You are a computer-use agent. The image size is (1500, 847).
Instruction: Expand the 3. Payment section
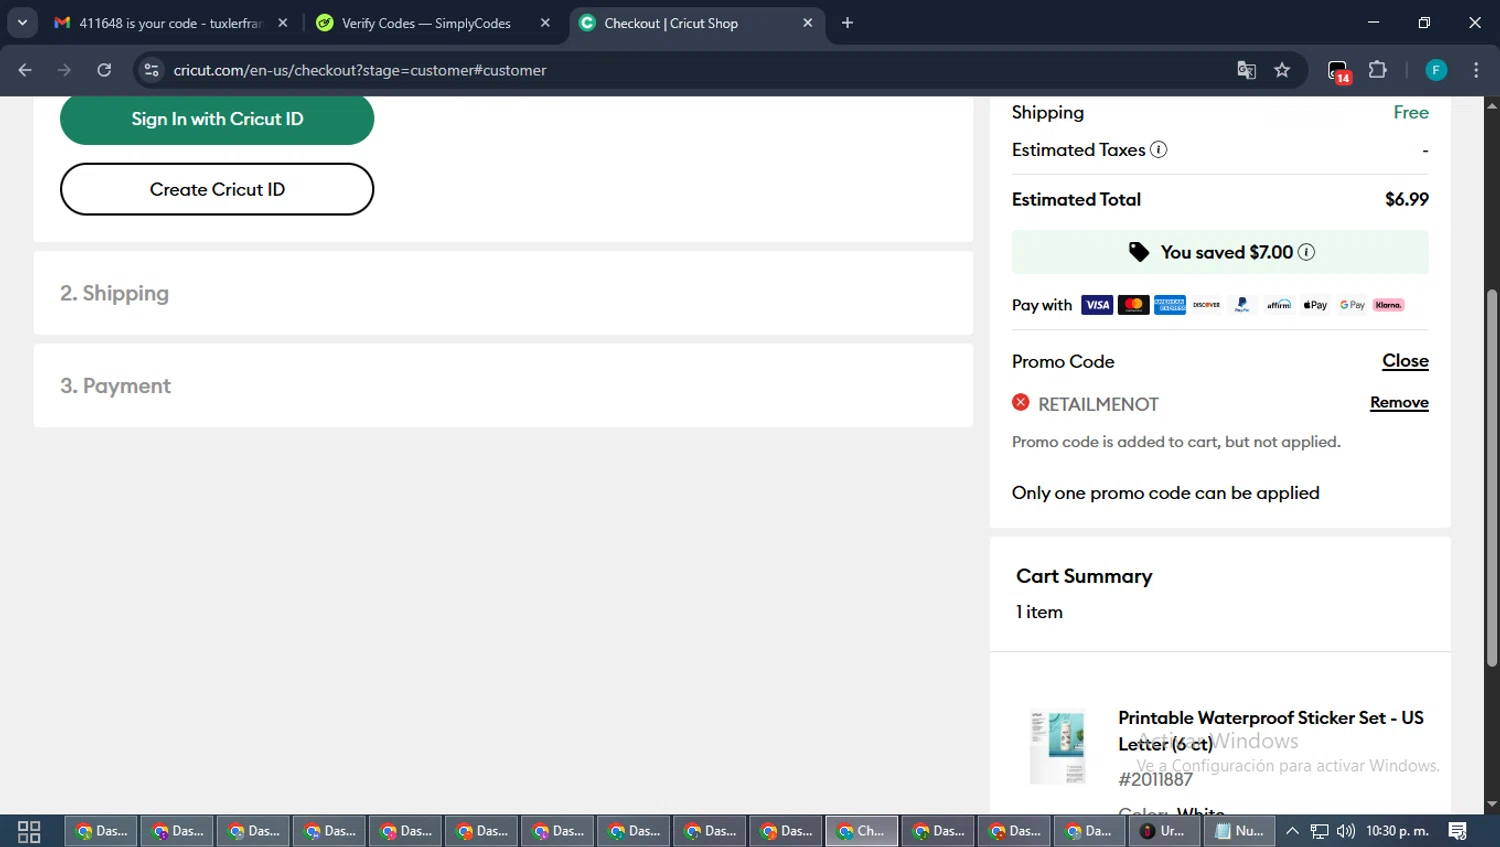click(x=503, y=386)
